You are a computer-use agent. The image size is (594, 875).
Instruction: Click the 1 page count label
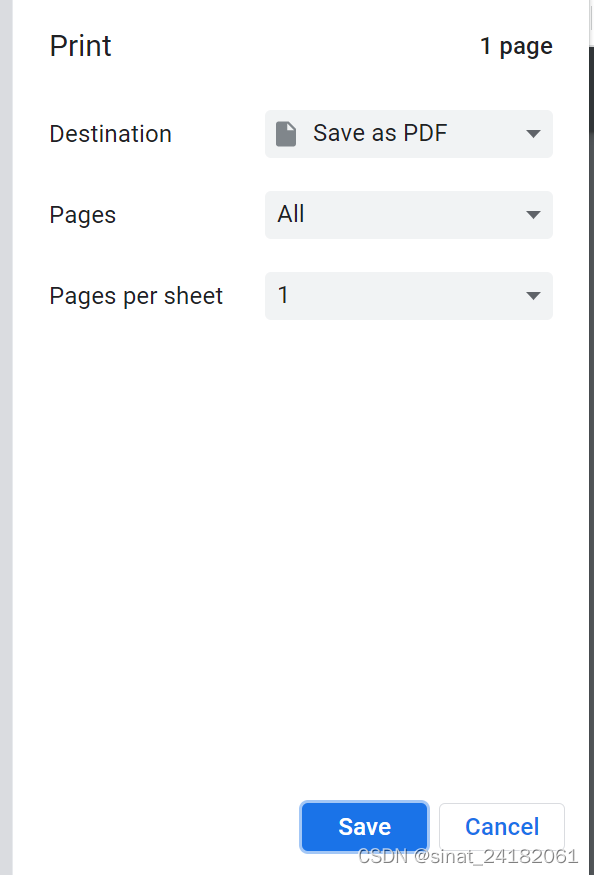(516, 46)
